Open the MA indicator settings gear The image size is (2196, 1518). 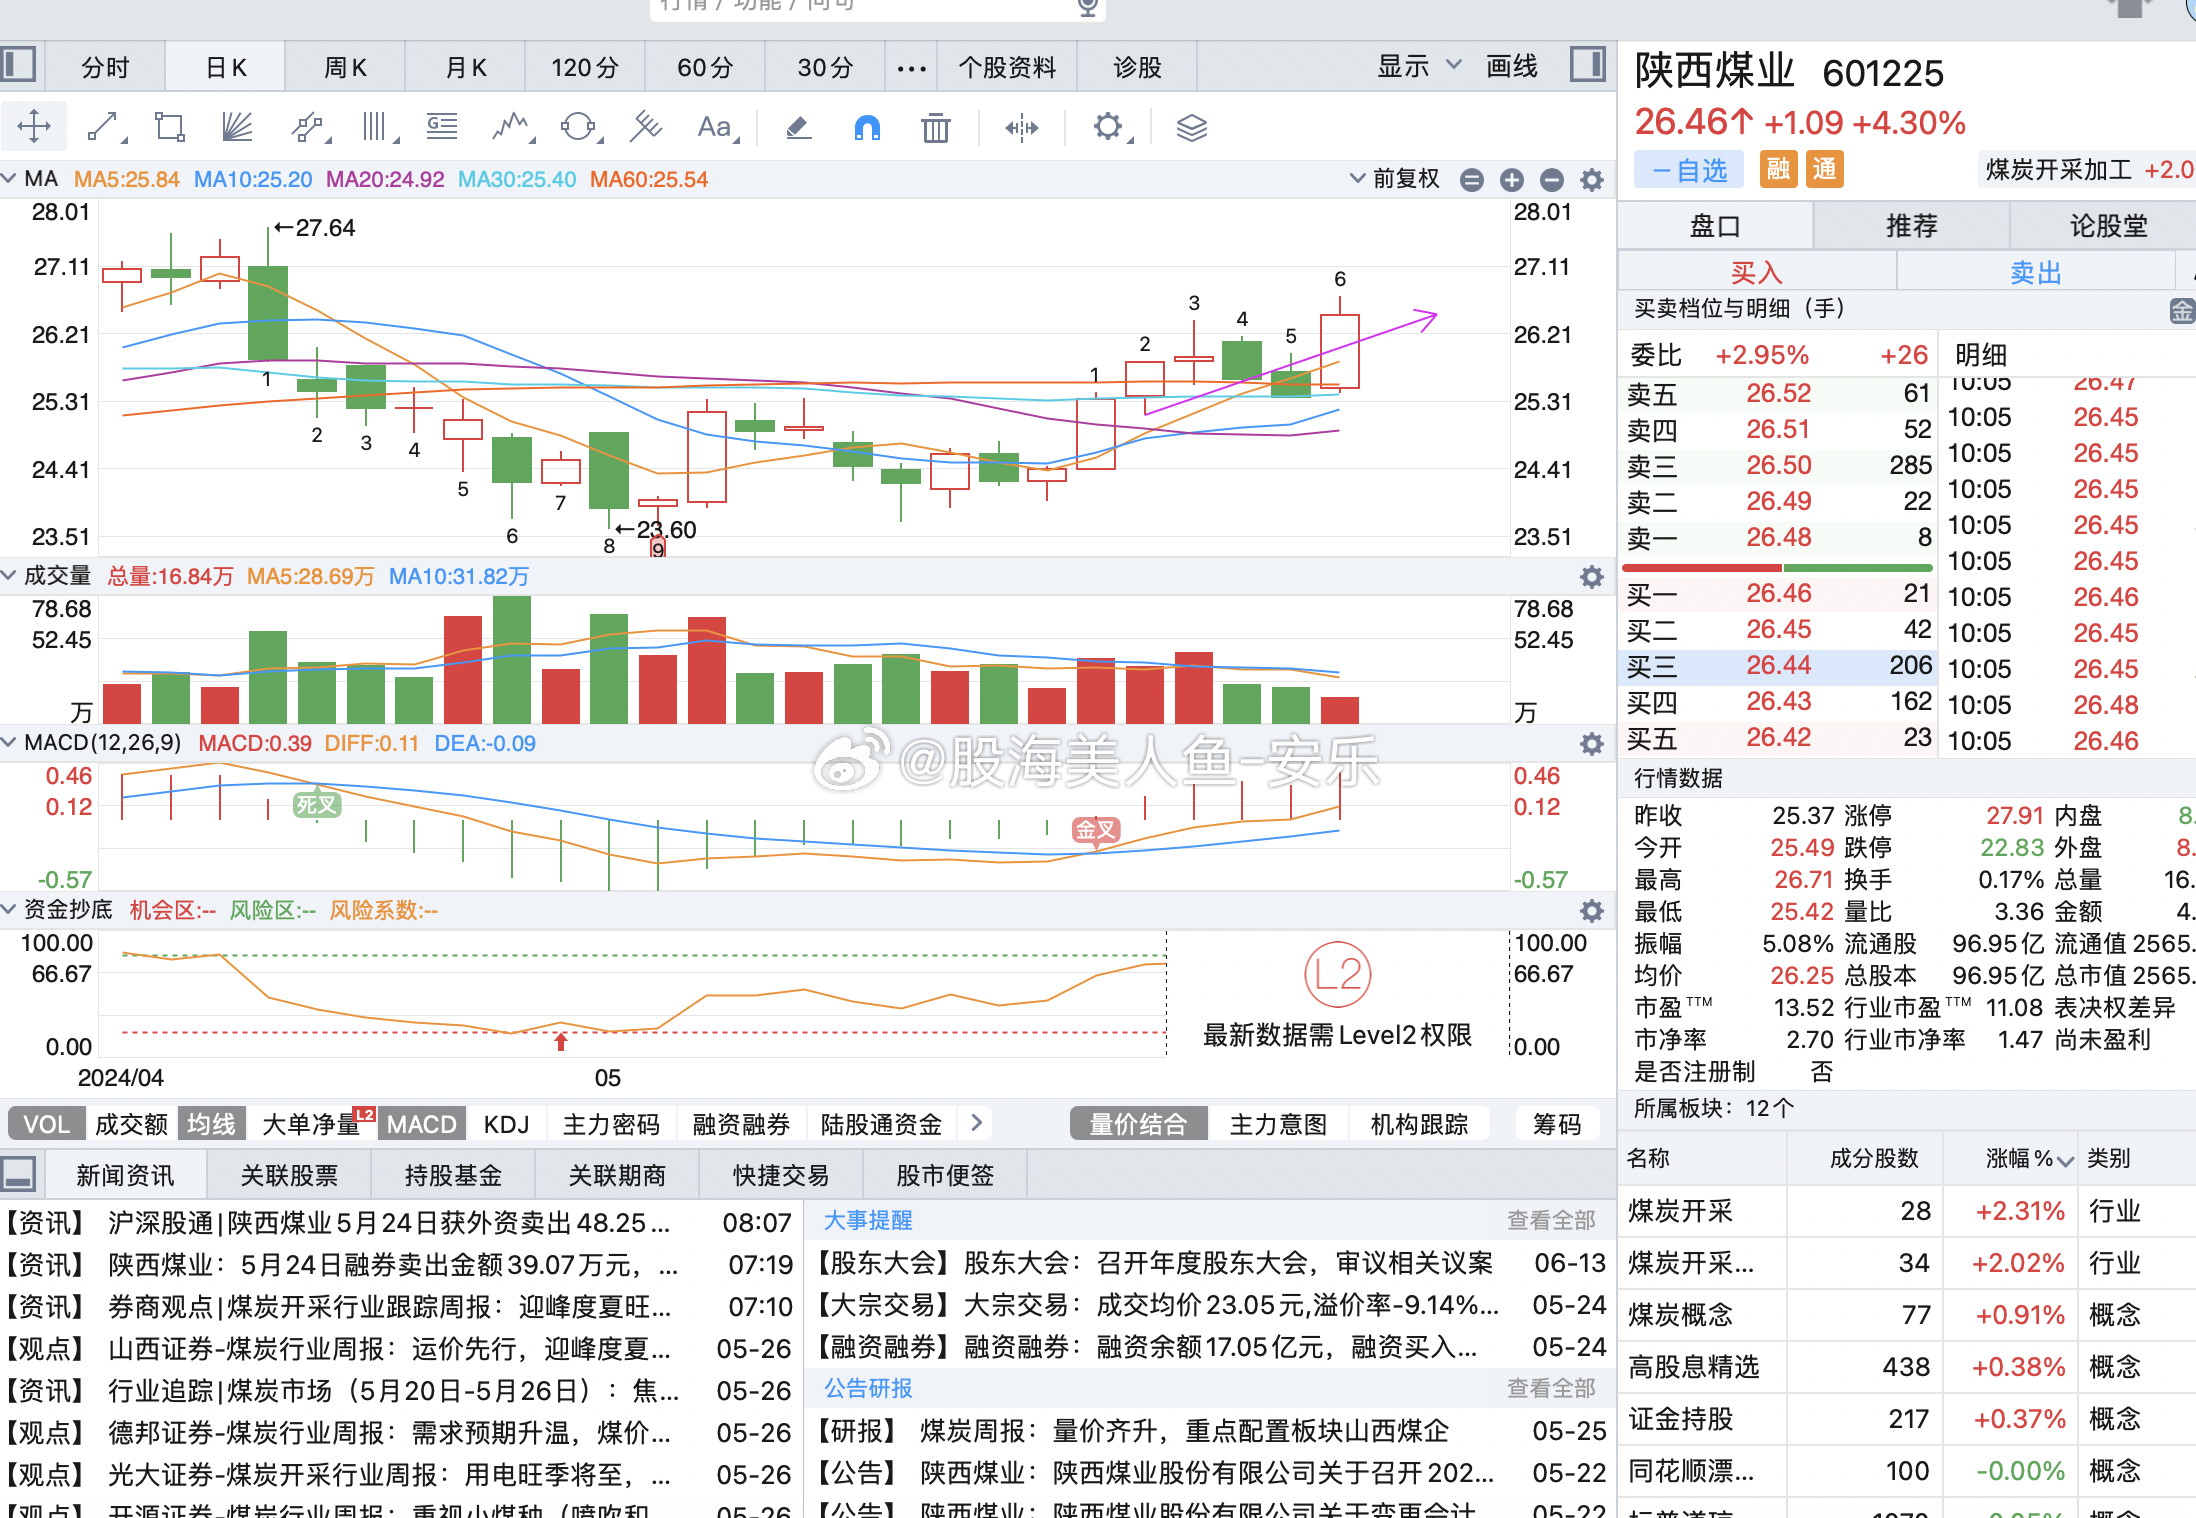(x=1591, y=179)
